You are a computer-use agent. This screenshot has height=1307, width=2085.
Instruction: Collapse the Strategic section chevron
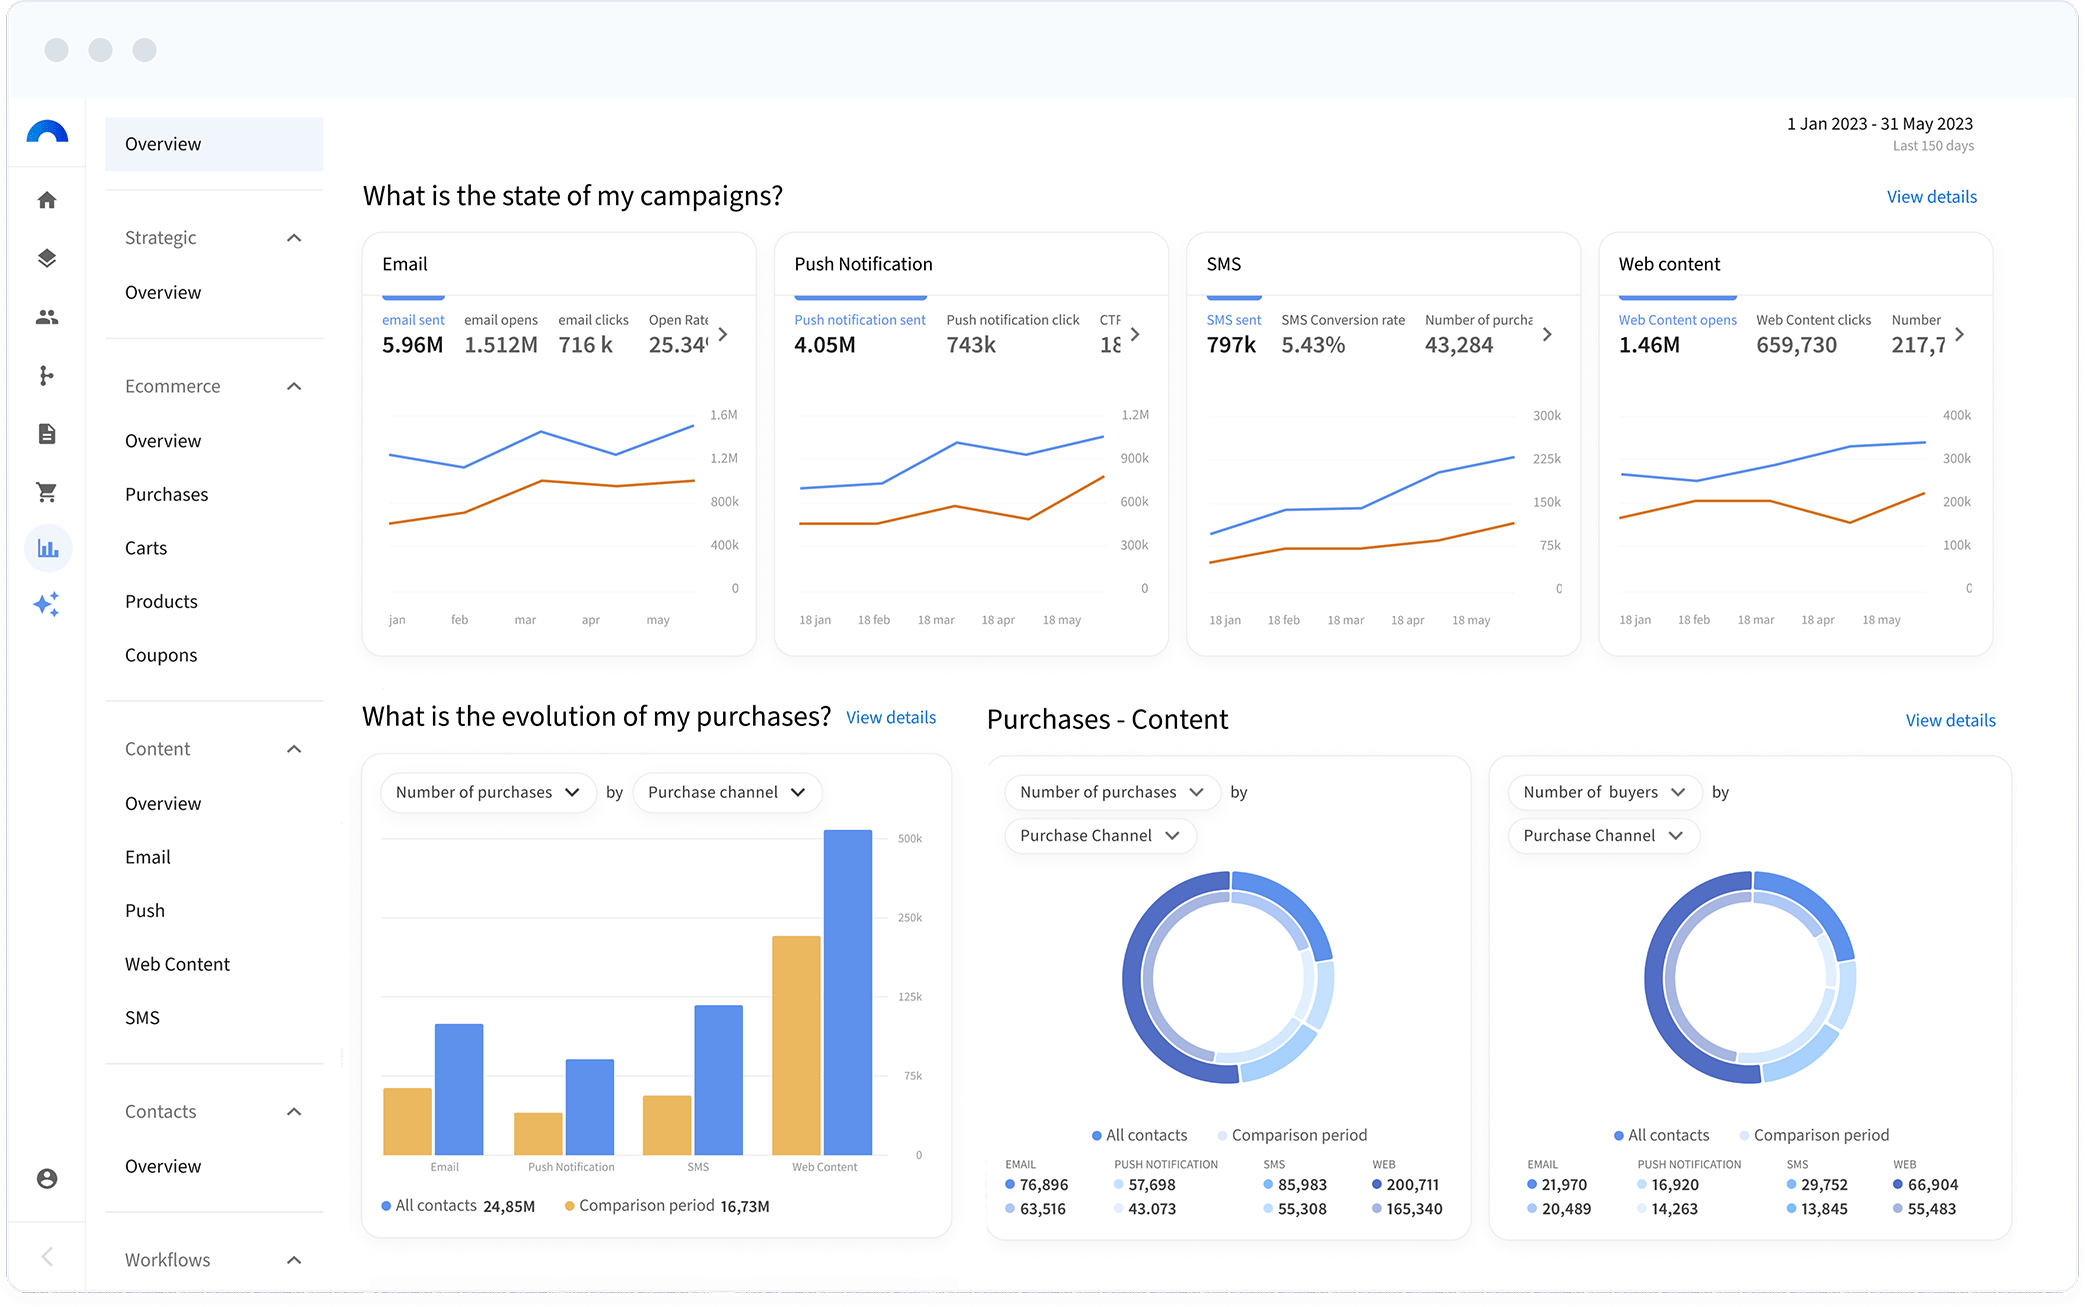(294, 238)
